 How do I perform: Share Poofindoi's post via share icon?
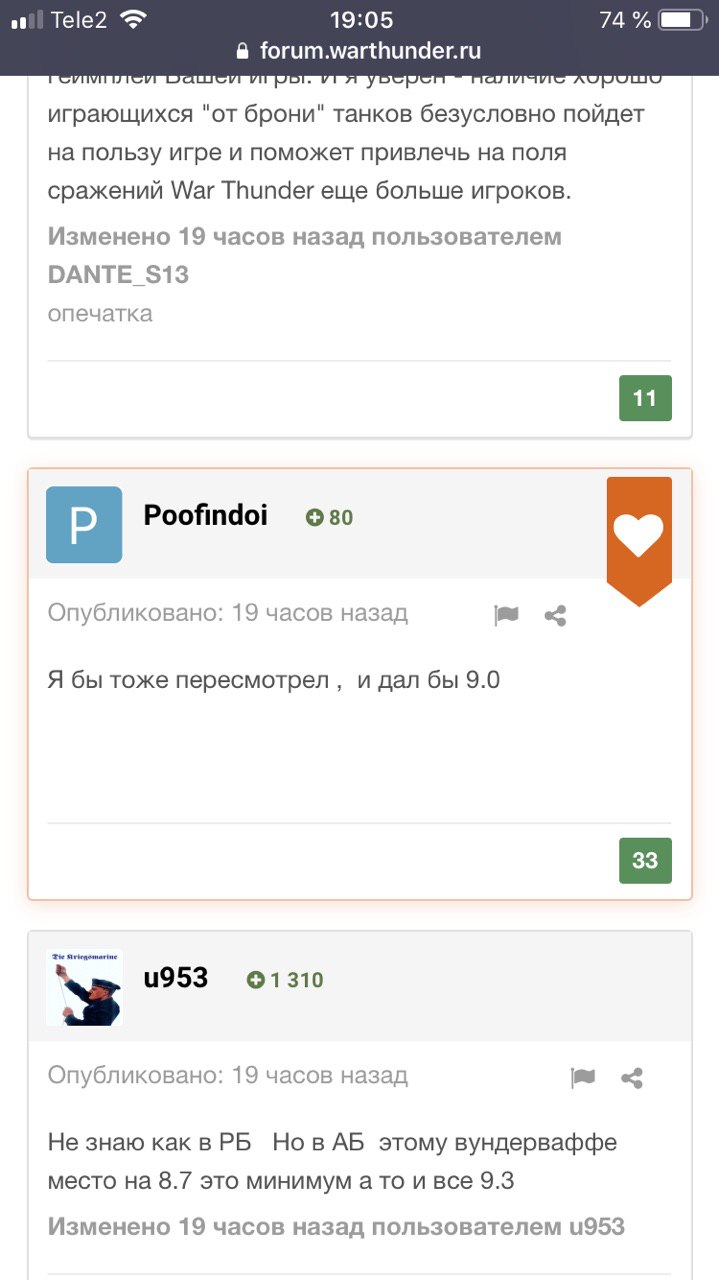tap(556, 616)
